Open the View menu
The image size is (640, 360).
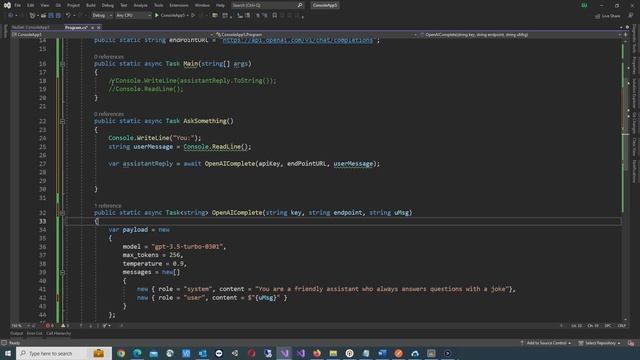point(44,5)
